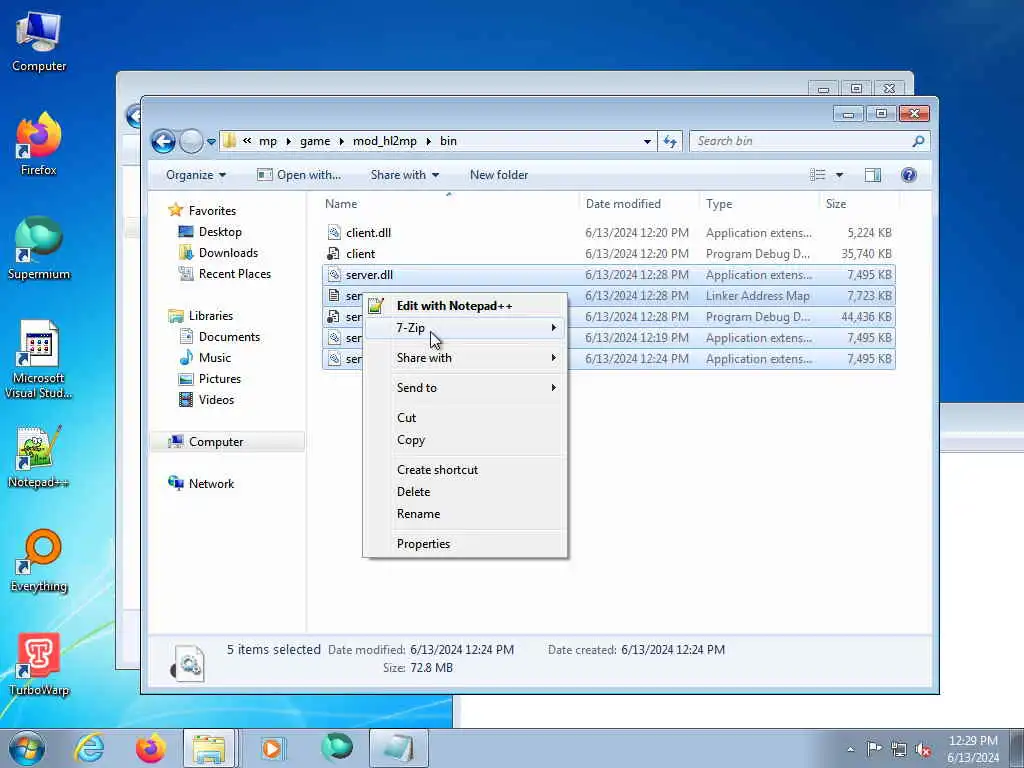Open Downloads under Favorites
Image resolution: width=1024 pixels, height=768 pixels.
coord(228,253)
